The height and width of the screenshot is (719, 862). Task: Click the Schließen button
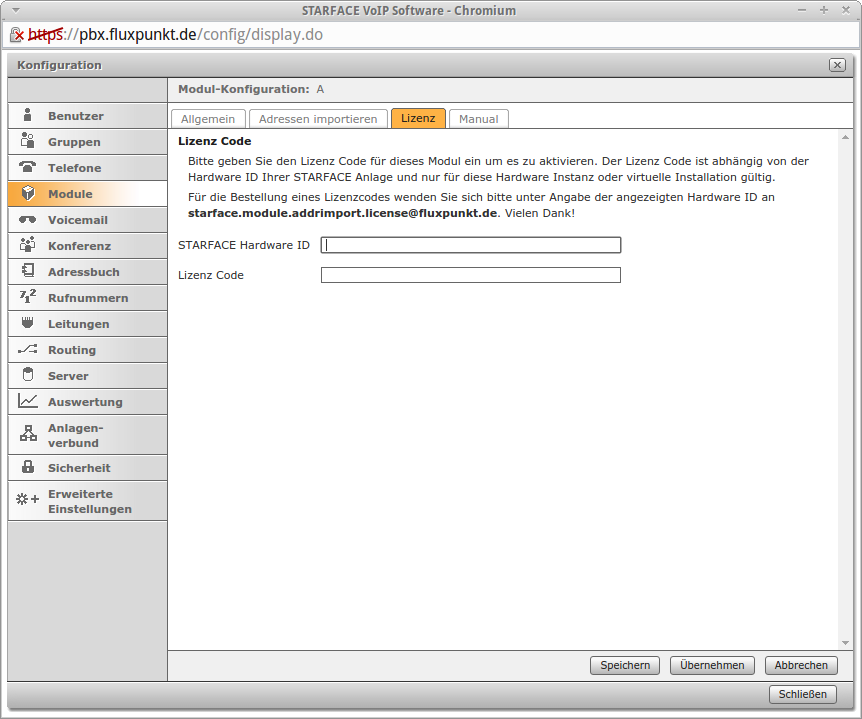pyautogui.click(x=802, y=694)
